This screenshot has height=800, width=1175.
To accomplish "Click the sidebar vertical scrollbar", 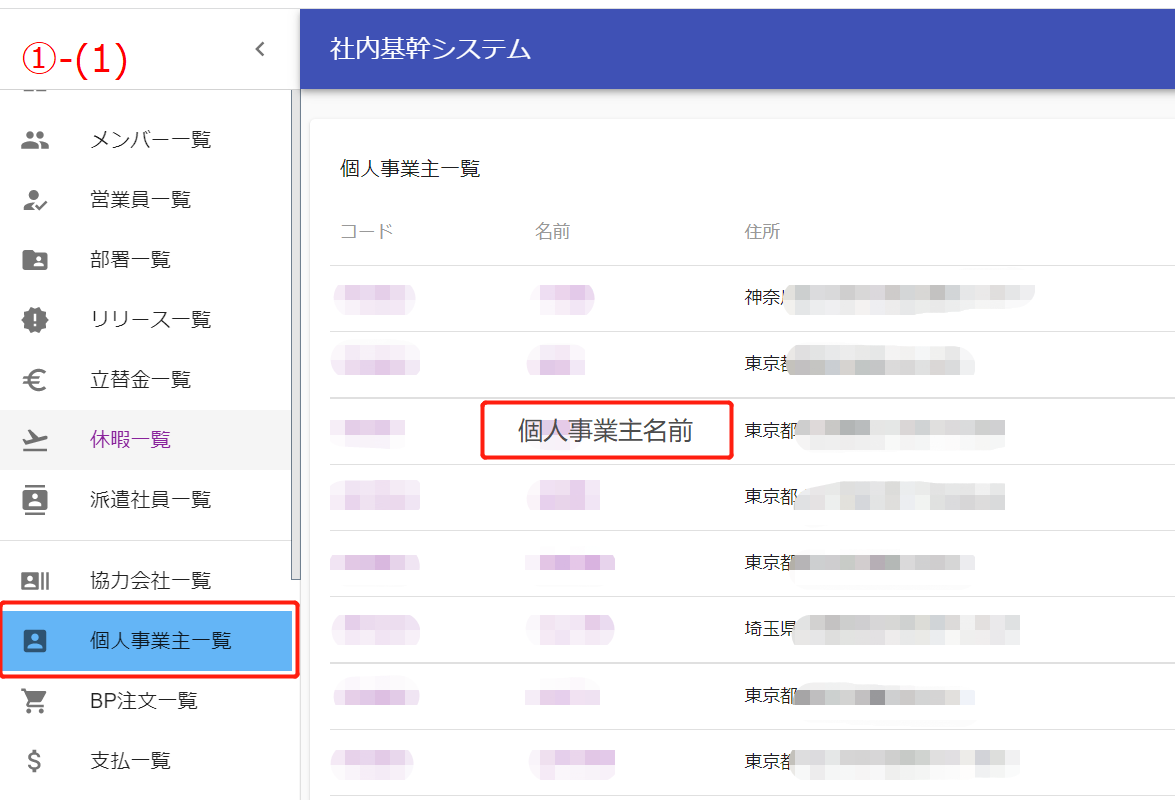I will (295, 330).
